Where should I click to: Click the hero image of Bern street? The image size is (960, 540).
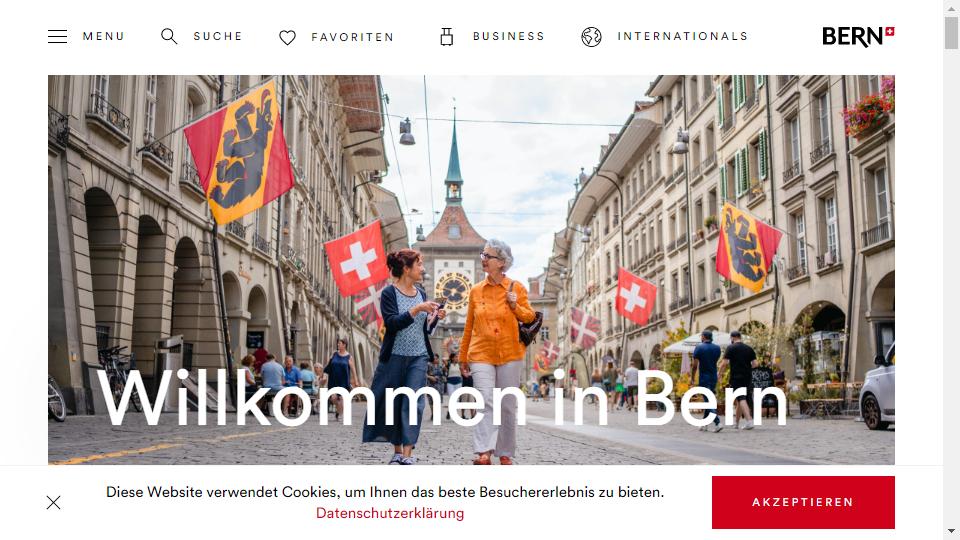point(471,269)
